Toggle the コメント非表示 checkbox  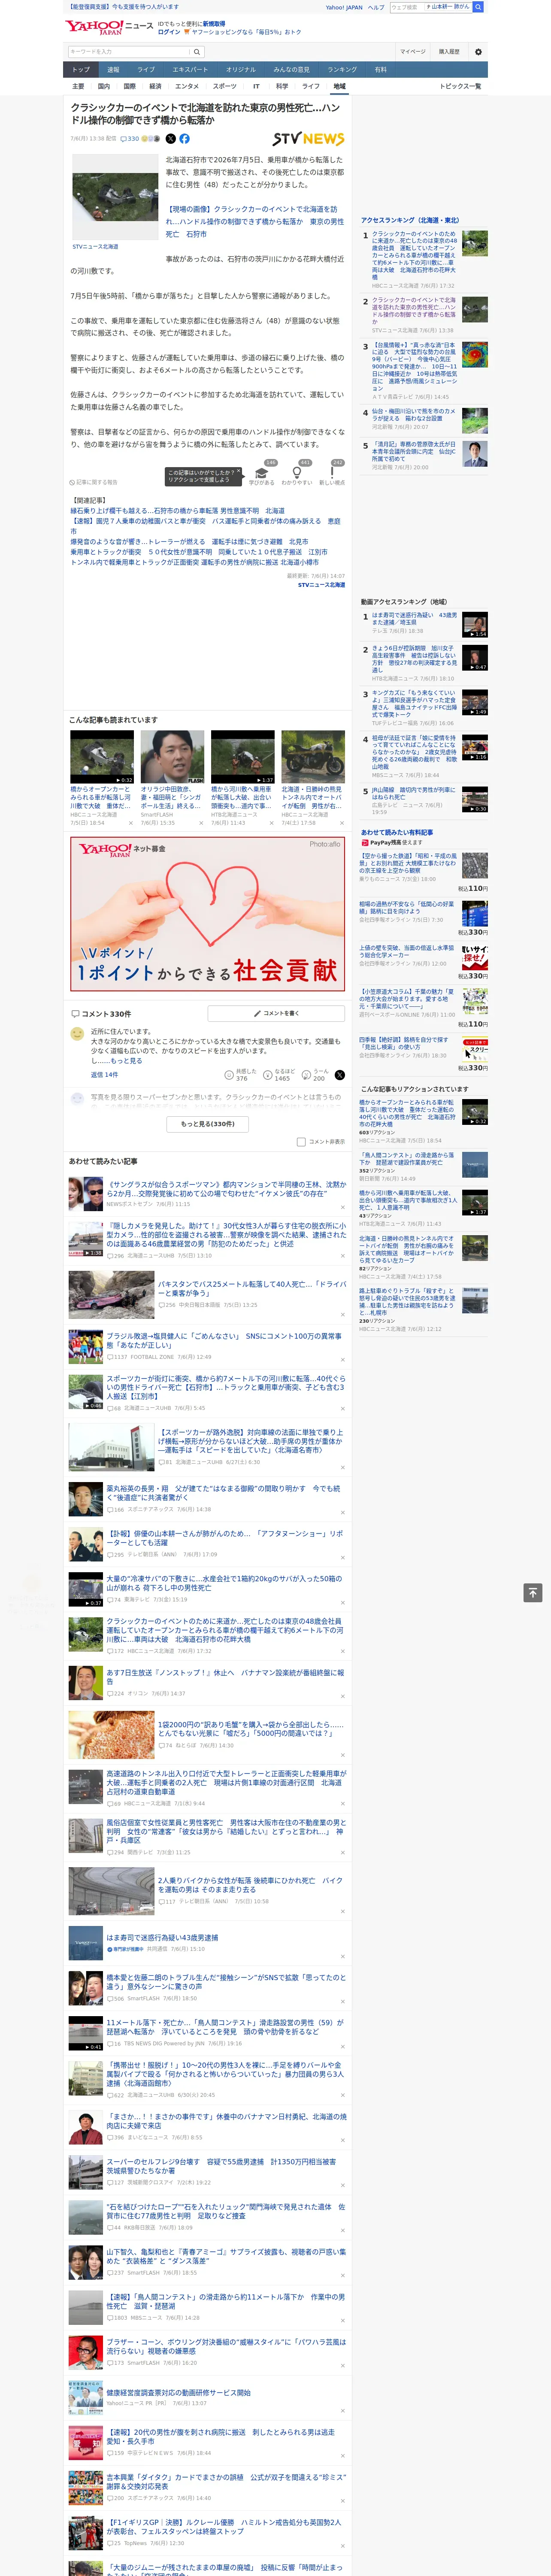(x=301, y=1142)
